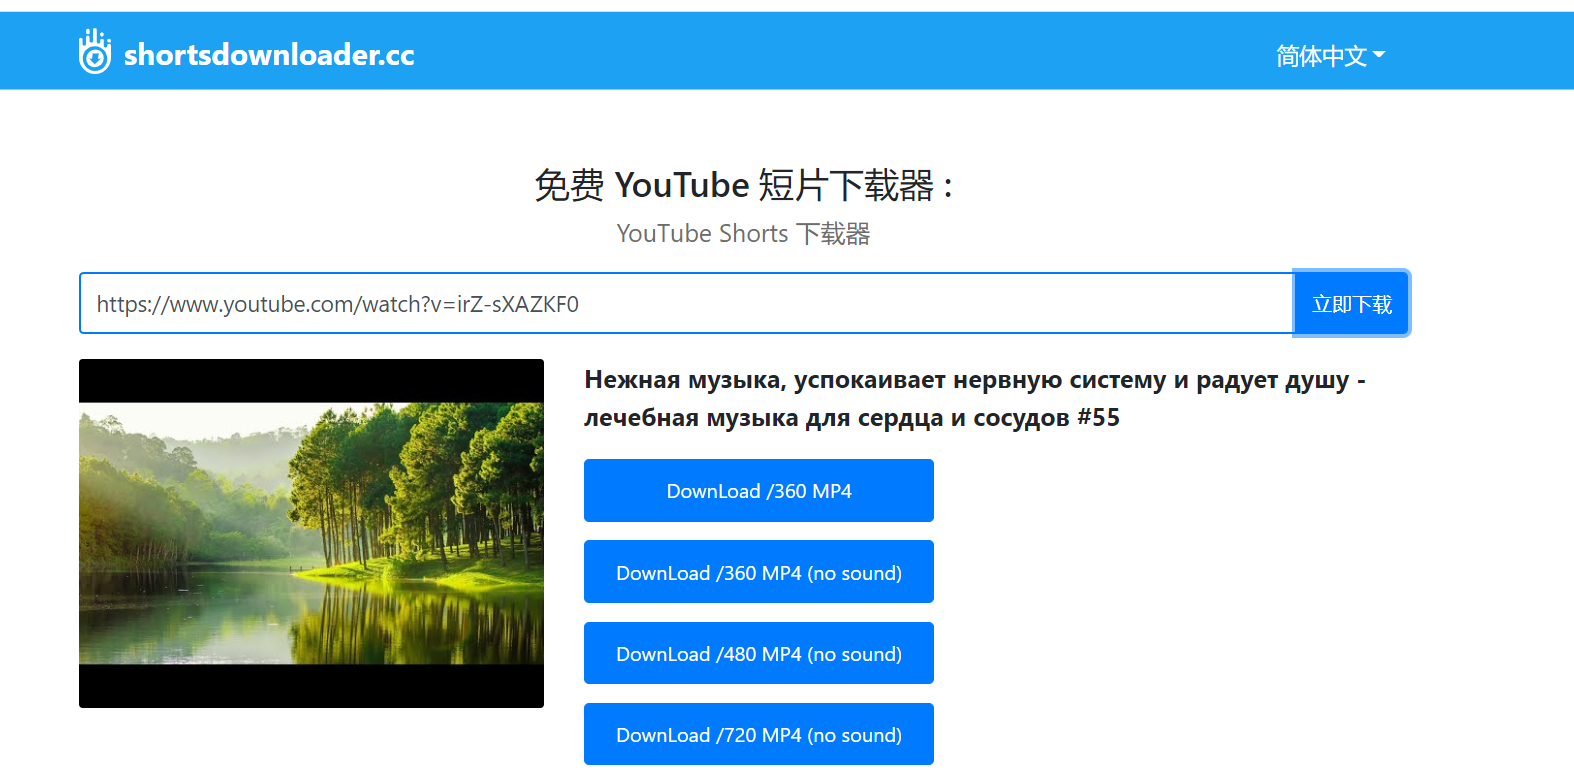Open the forest lake video thumbnail
Screen dimensions: 1574x773
click(311, 533)
